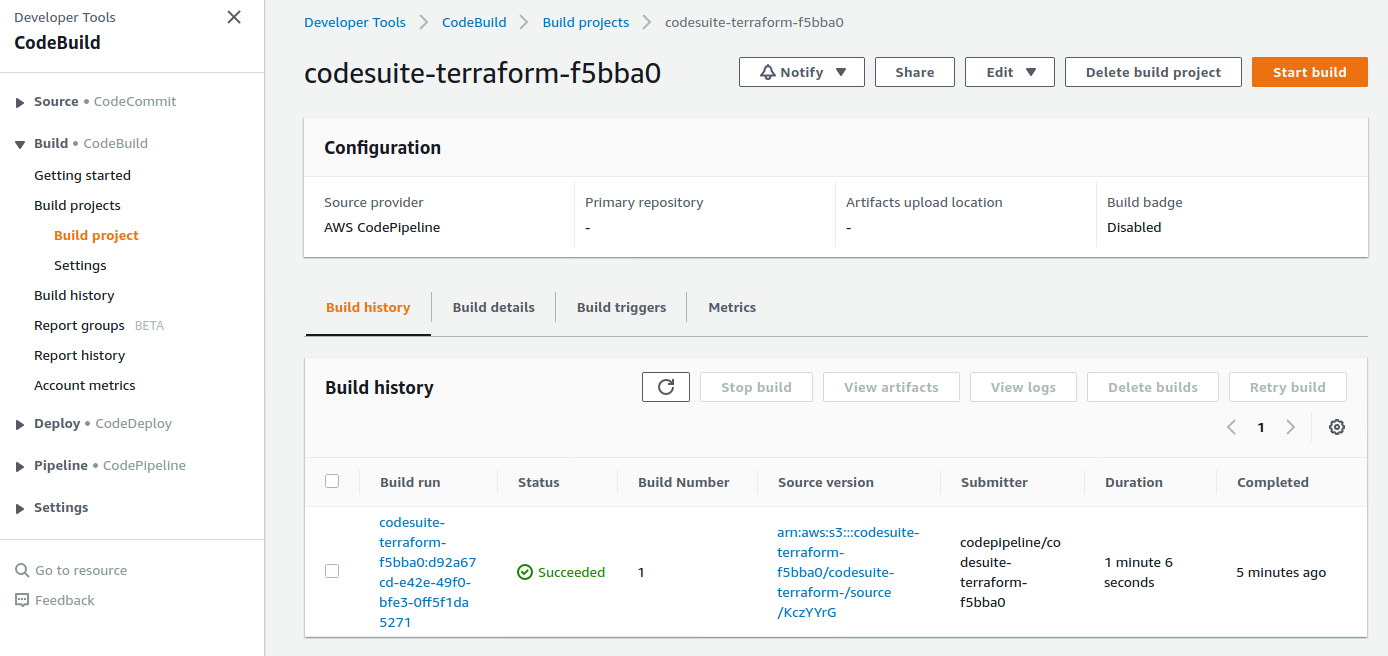
Task: Open the Notify dropdown menu
Action: [x=802, y=72]
